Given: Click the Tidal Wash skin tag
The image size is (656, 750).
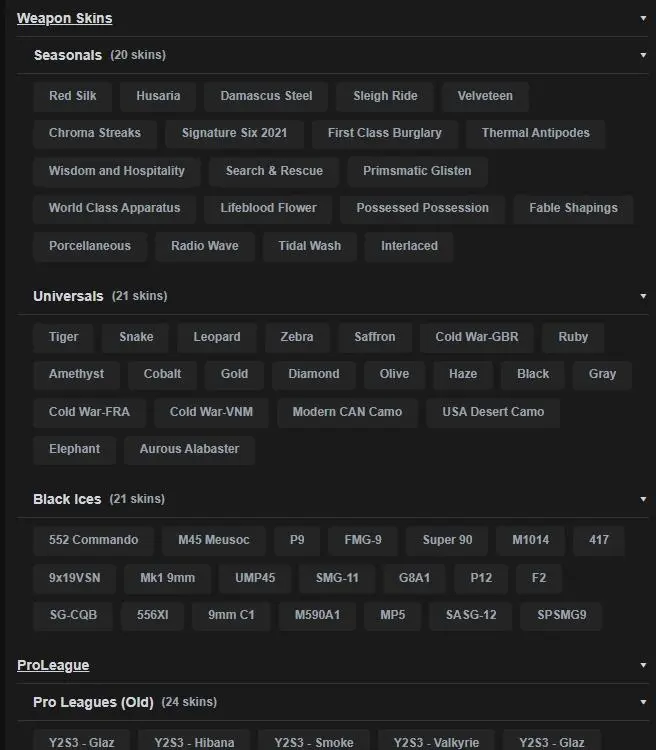Looking at the screenshot, I should 309,246.
